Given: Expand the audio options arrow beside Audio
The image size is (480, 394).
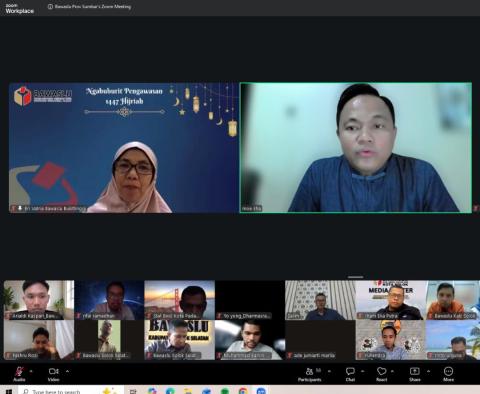Looking at the screenshot, I should coord(31,371).
